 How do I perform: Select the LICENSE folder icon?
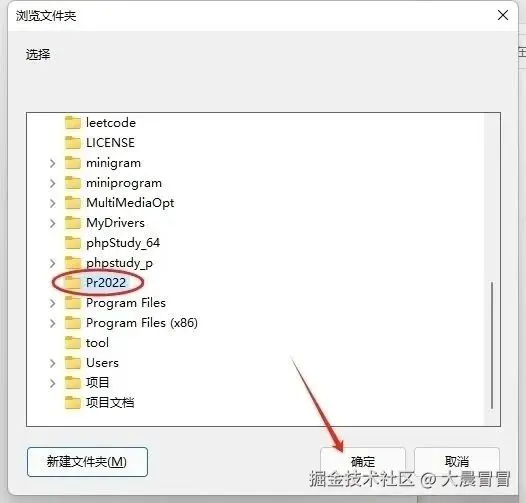tap(72, 143)
